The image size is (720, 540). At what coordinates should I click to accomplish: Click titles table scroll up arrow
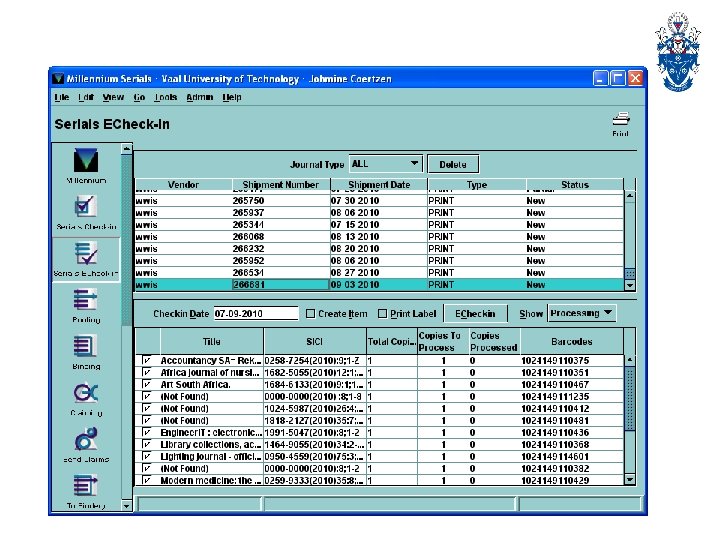[x=630, y=360]
